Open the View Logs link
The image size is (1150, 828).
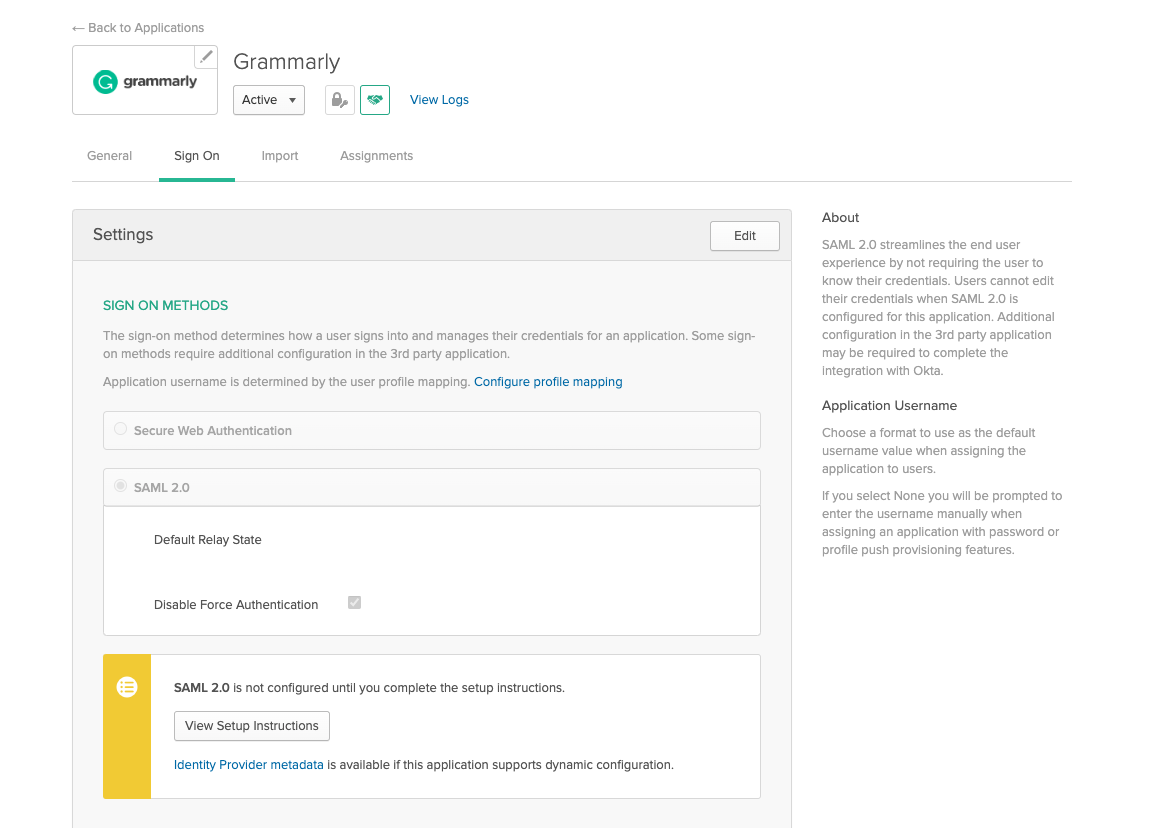(x=439, y=100)
